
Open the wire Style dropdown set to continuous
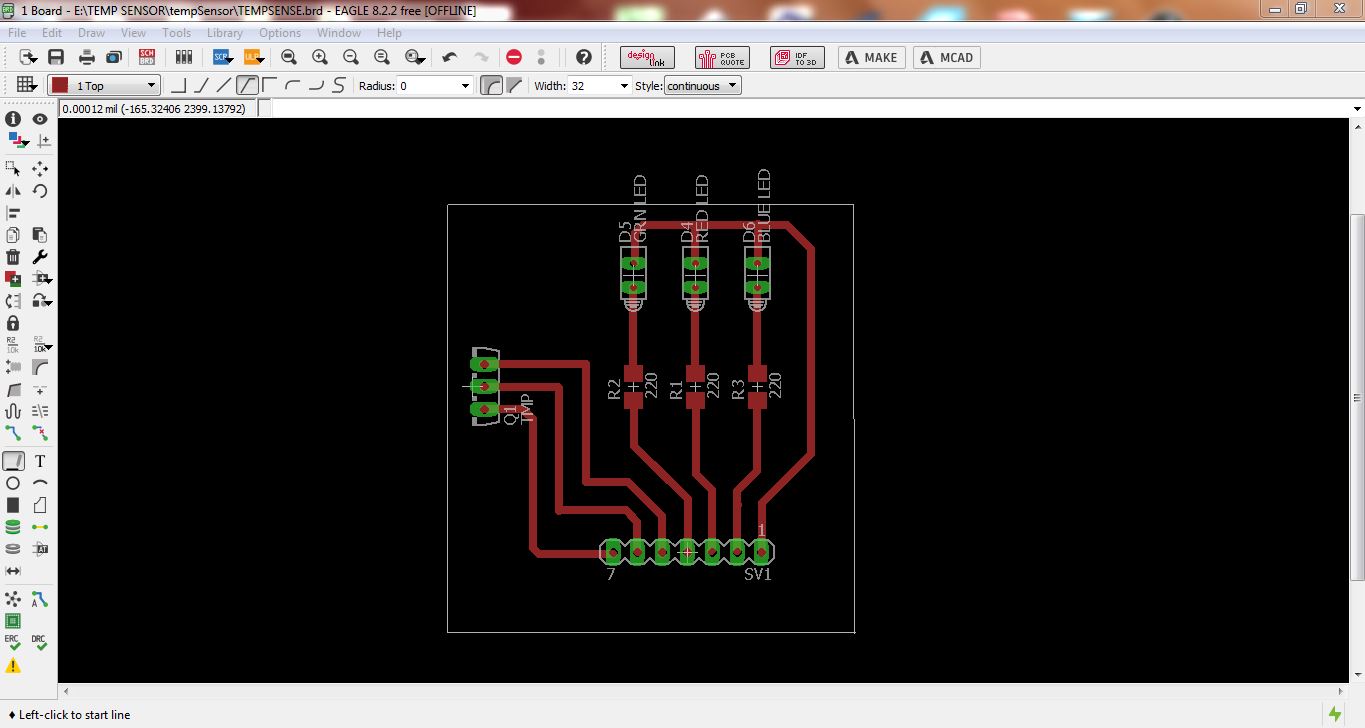(703, 85)
